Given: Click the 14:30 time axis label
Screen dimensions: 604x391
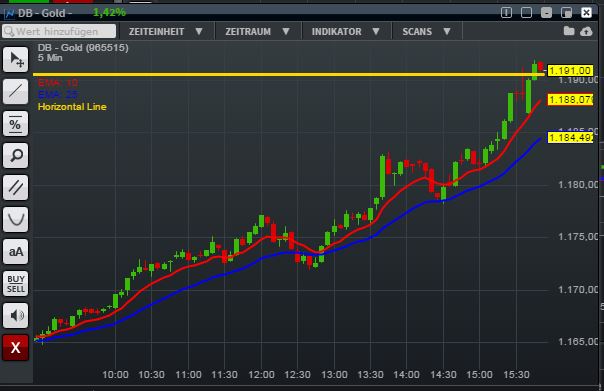Looking at the screenshot, I should point(443,374).
